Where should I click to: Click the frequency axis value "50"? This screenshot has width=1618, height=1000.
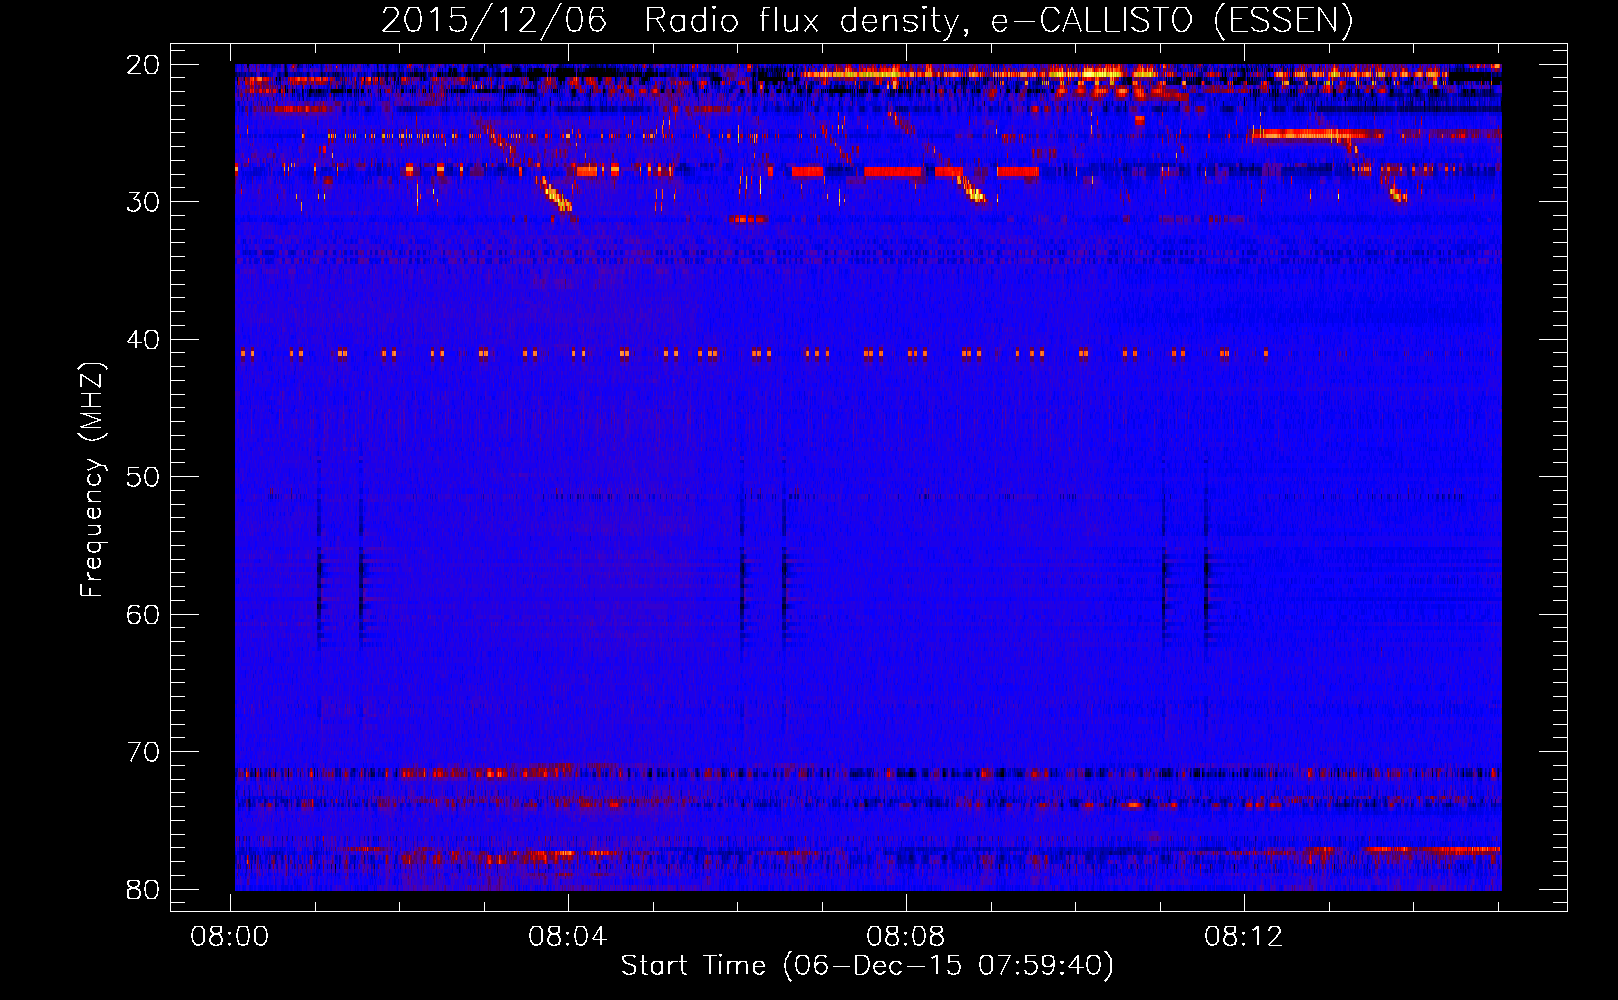pyautogui.click(x=144, y=477)
